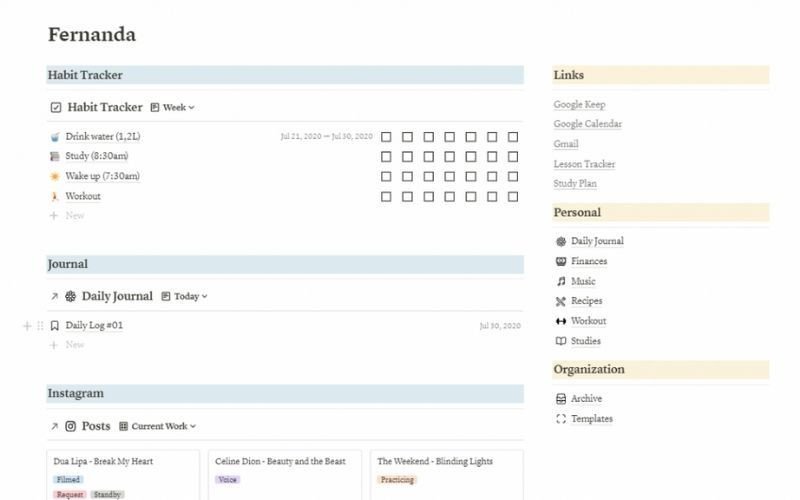
Task: Click the Practicing tag
Action: [397, 480]
